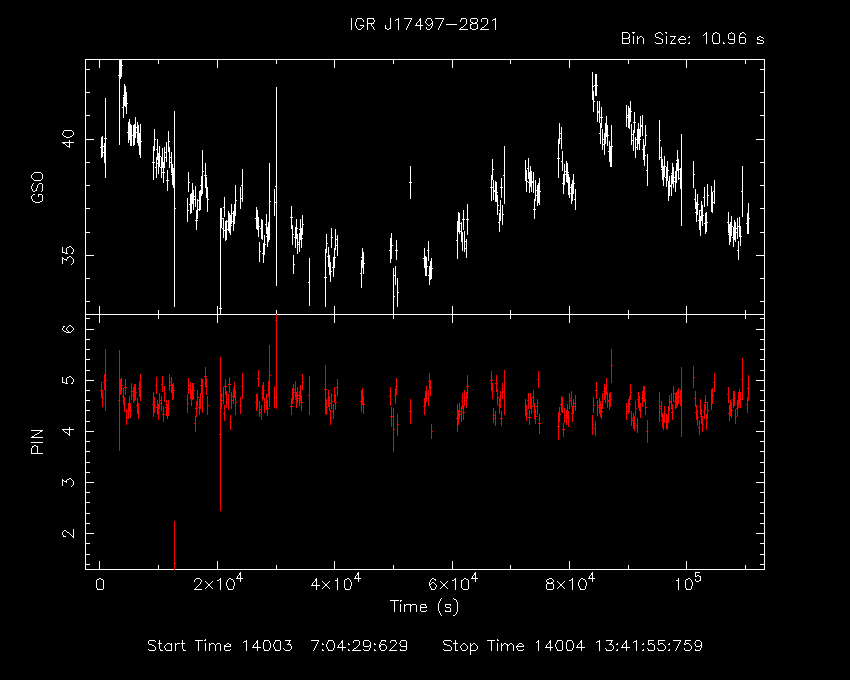Click the plot title IGR J17497−2821
Image resolution: width=850 pixels, height=680 pixels.
click(424, 25)
